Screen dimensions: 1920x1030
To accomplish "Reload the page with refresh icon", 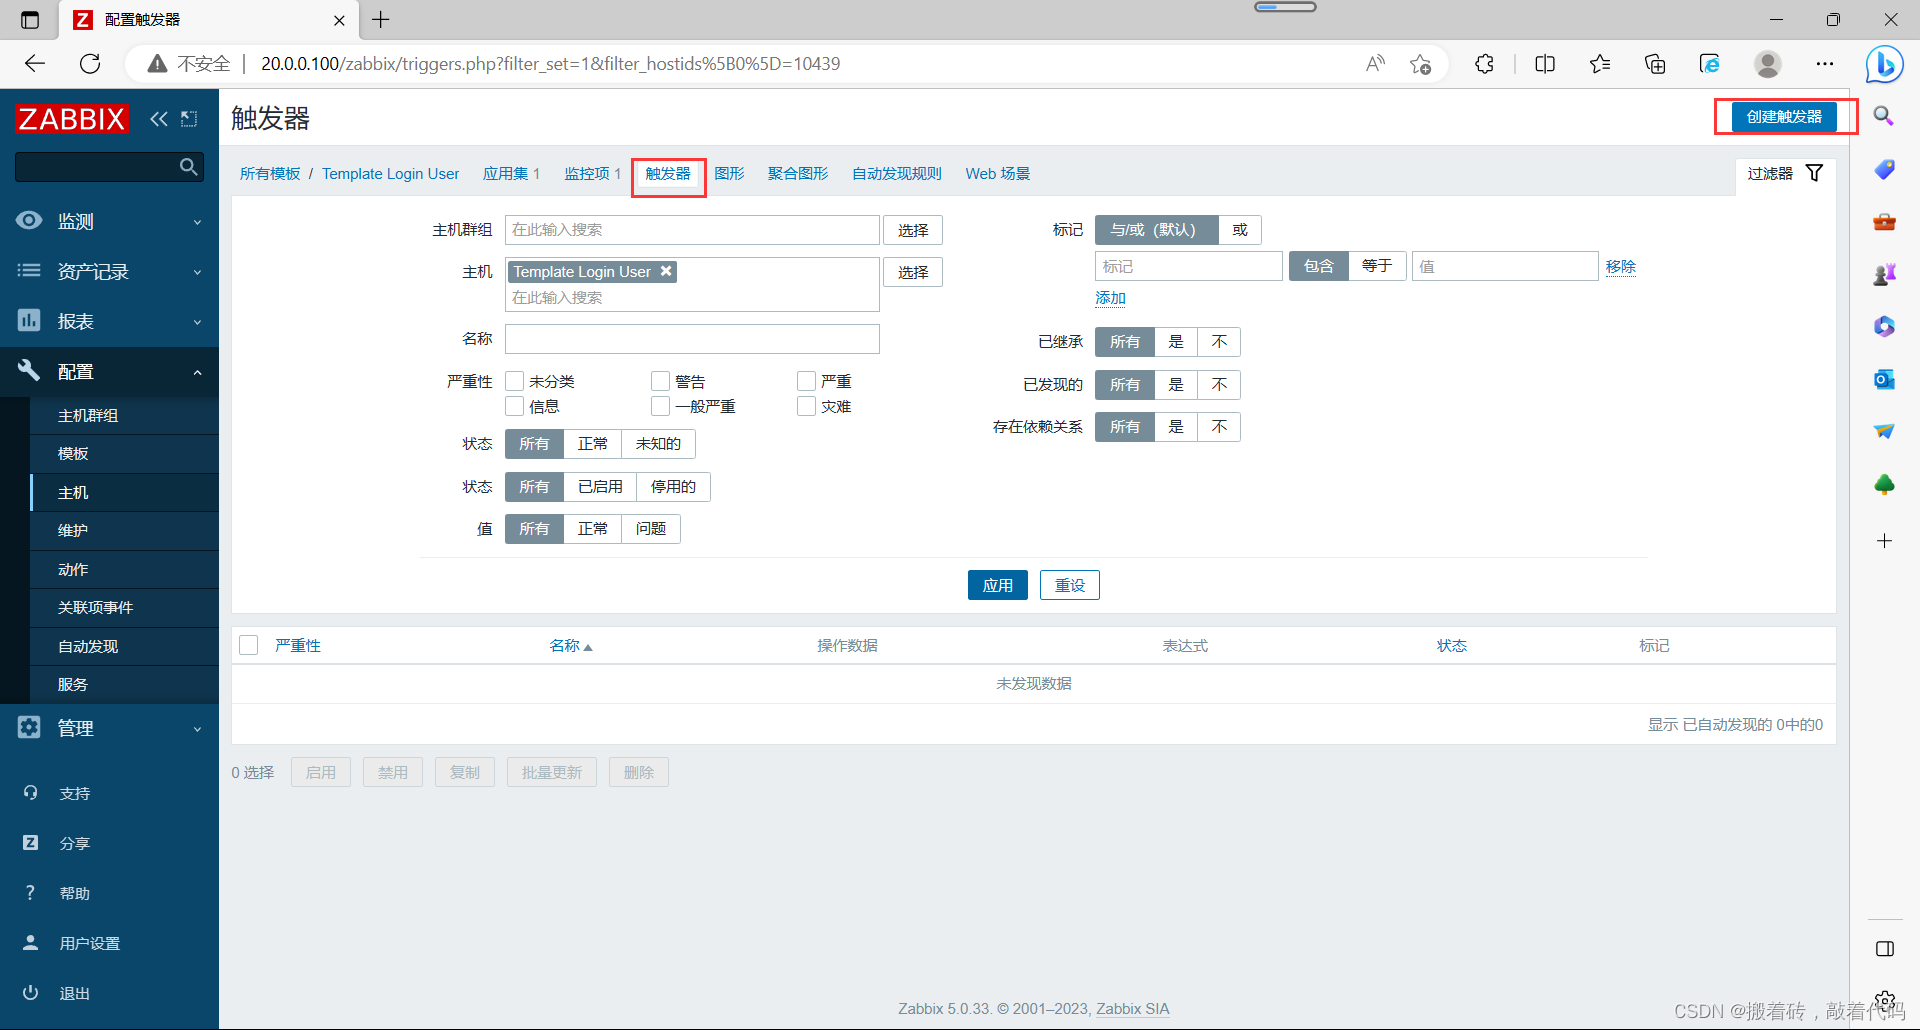I will click(90, 64).
